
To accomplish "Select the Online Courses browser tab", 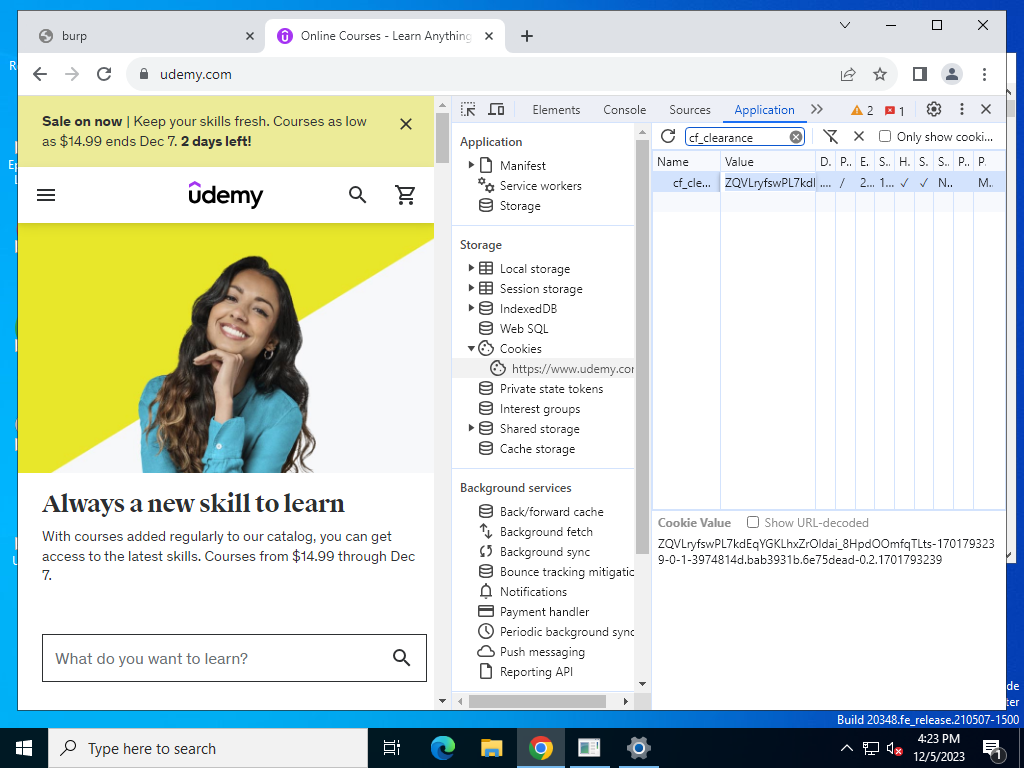I will [385, 36].
